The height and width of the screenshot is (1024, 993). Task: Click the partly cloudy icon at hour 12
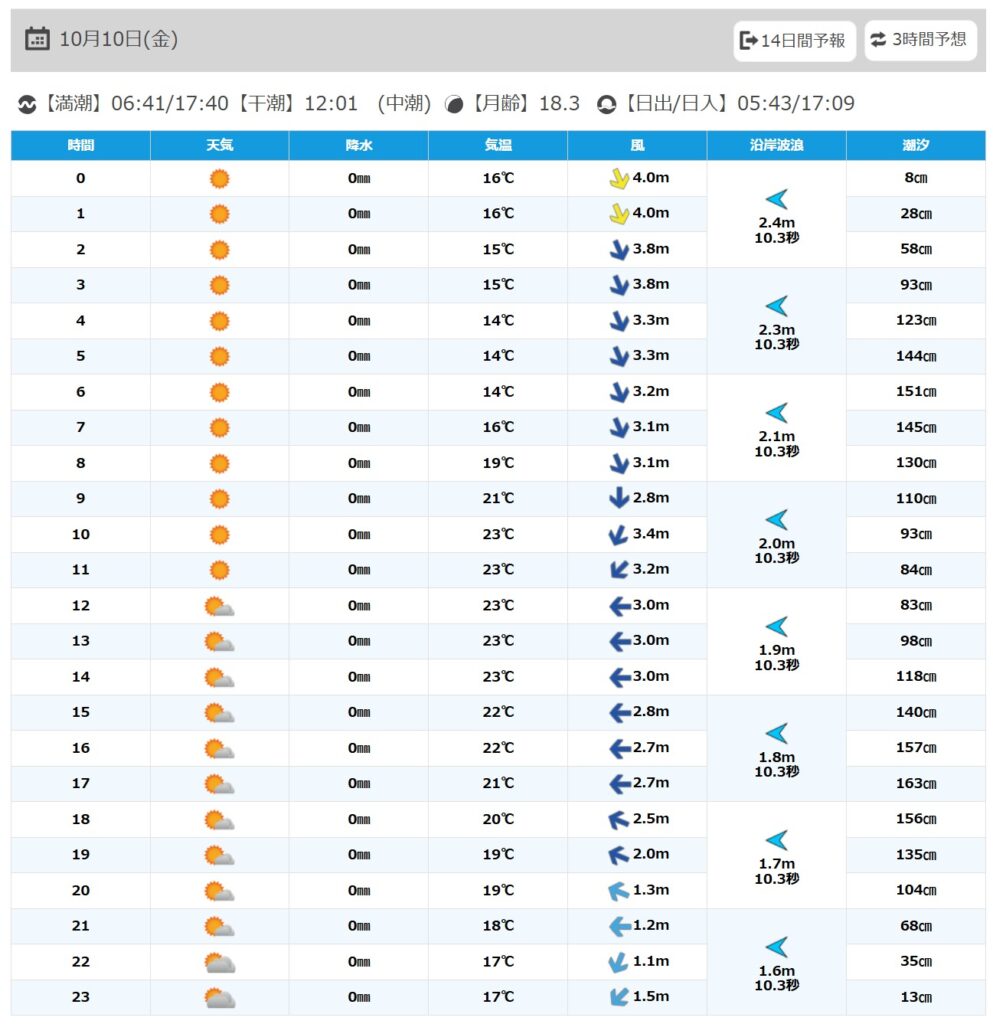(219, 606)
